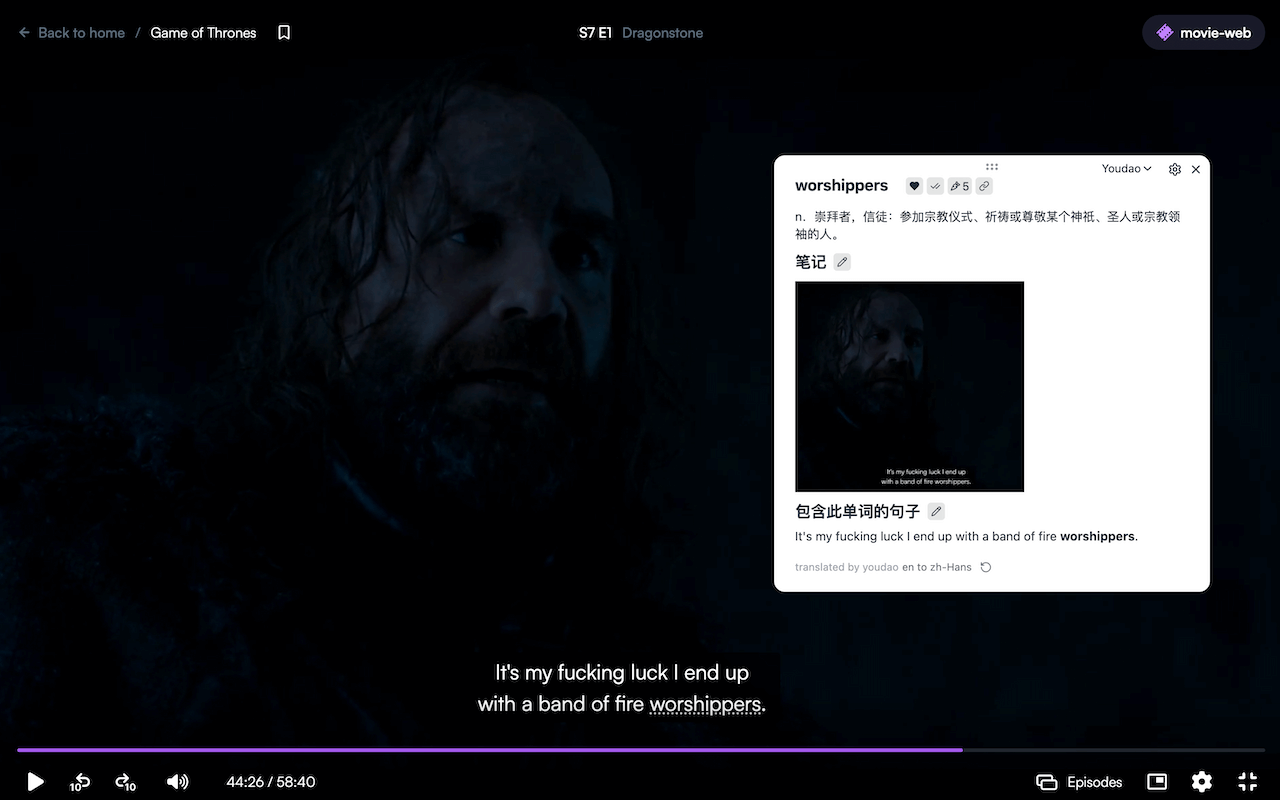This screenshot has width=1280, height=800.
Task: Refresh the Youdao translation
Action: pyautogui.click(x=986, y=567)
